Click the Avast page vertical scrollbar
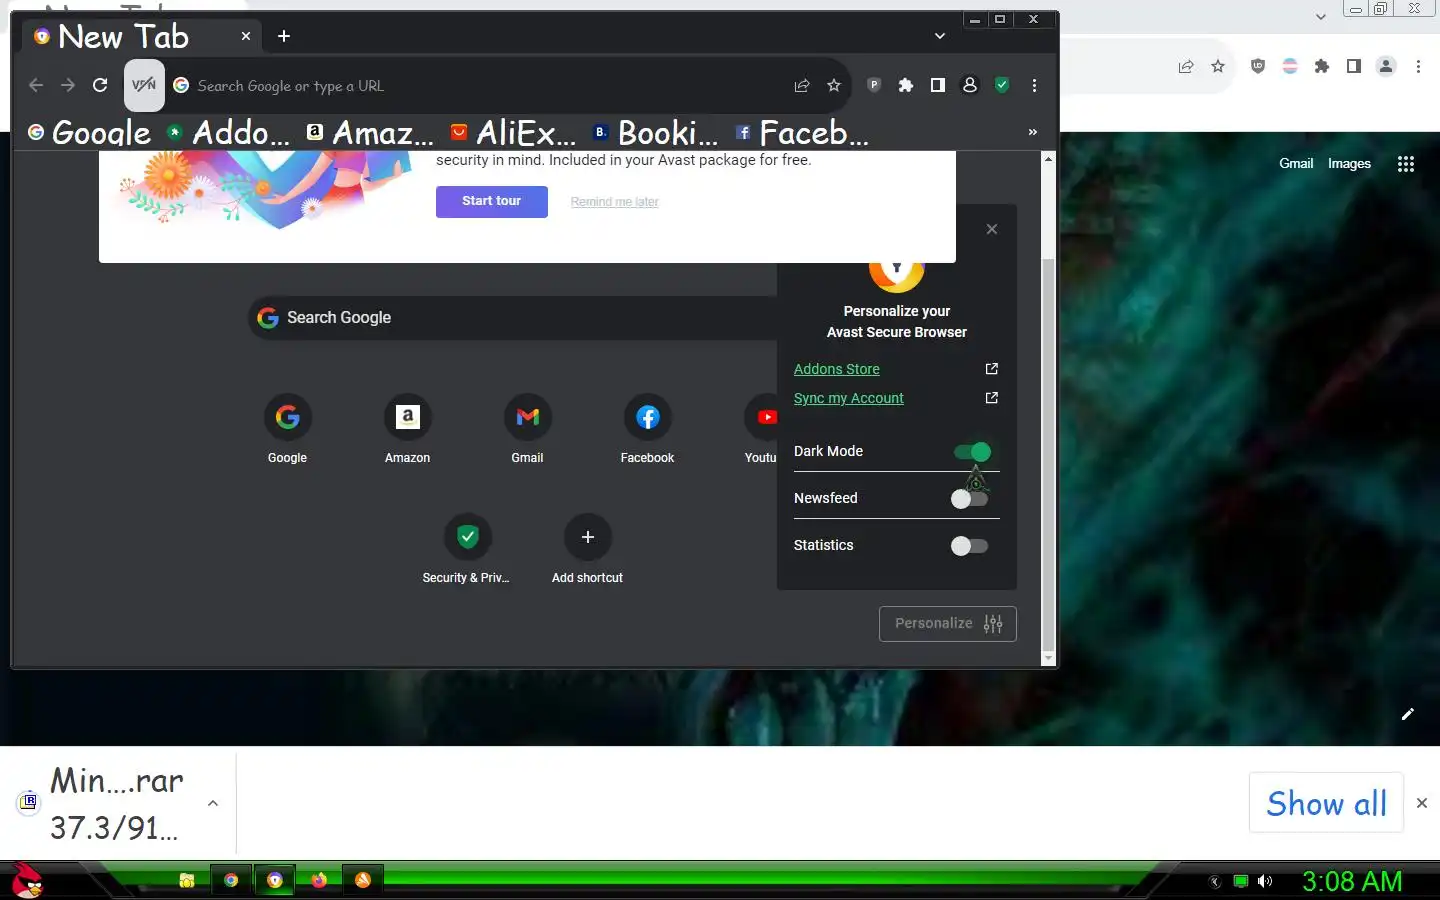The height and width of the screenshot is (900, 1440). 1048,455
